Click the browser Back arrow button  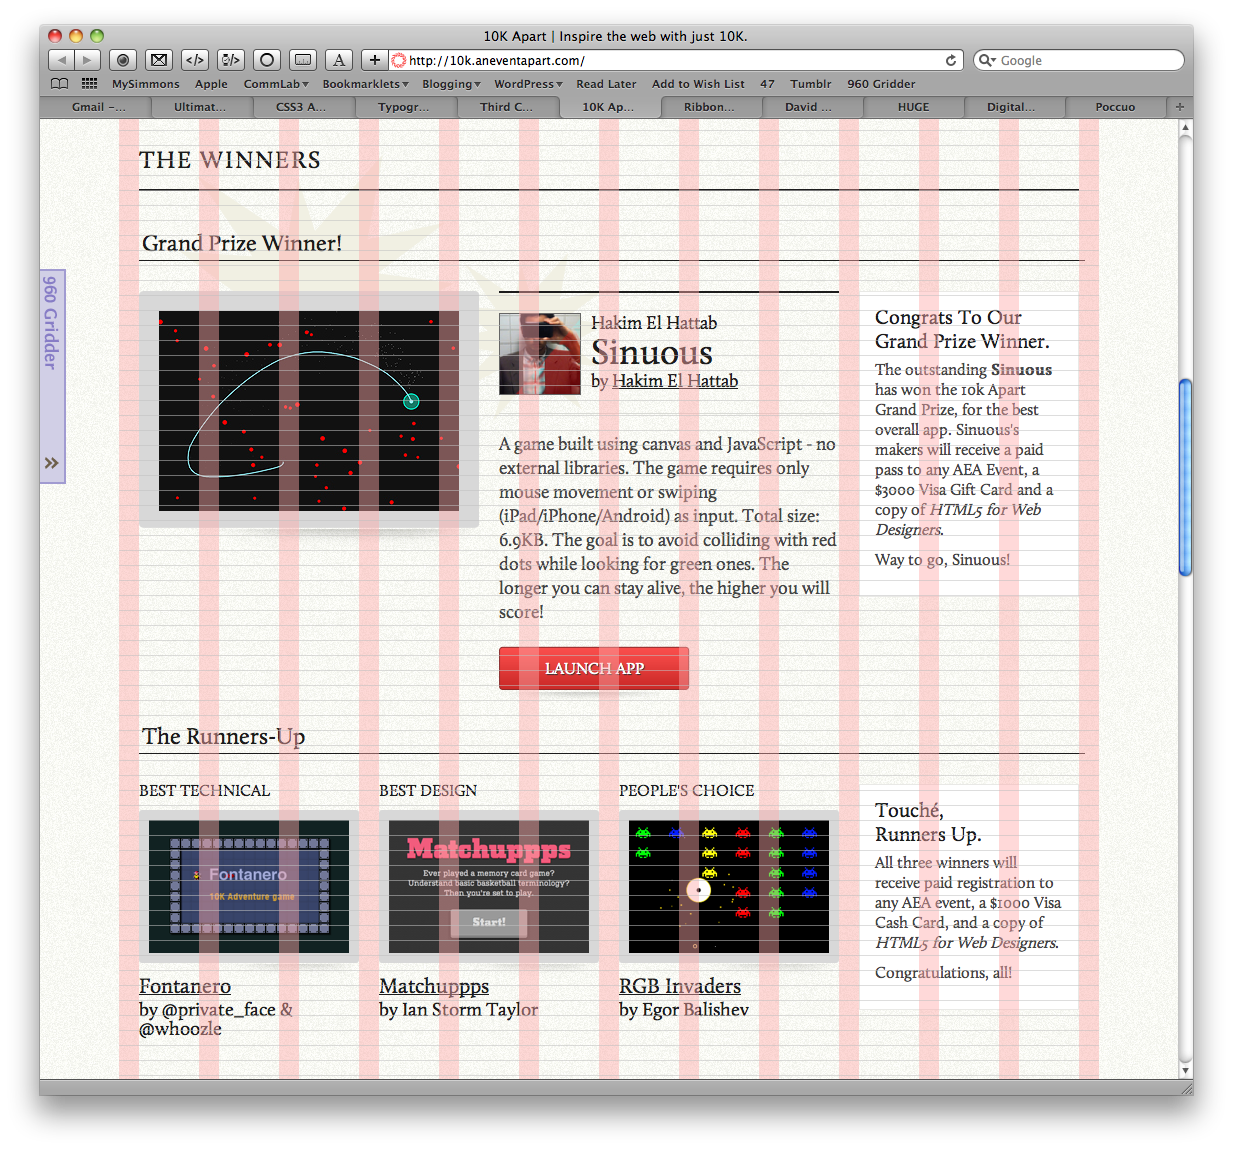pos(61,60)
